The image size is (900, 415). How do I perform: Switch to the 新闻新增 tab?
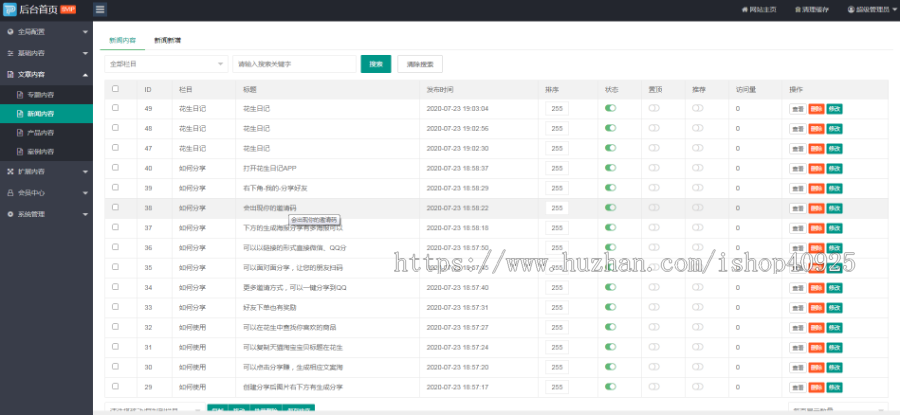[x=167, y=40]
